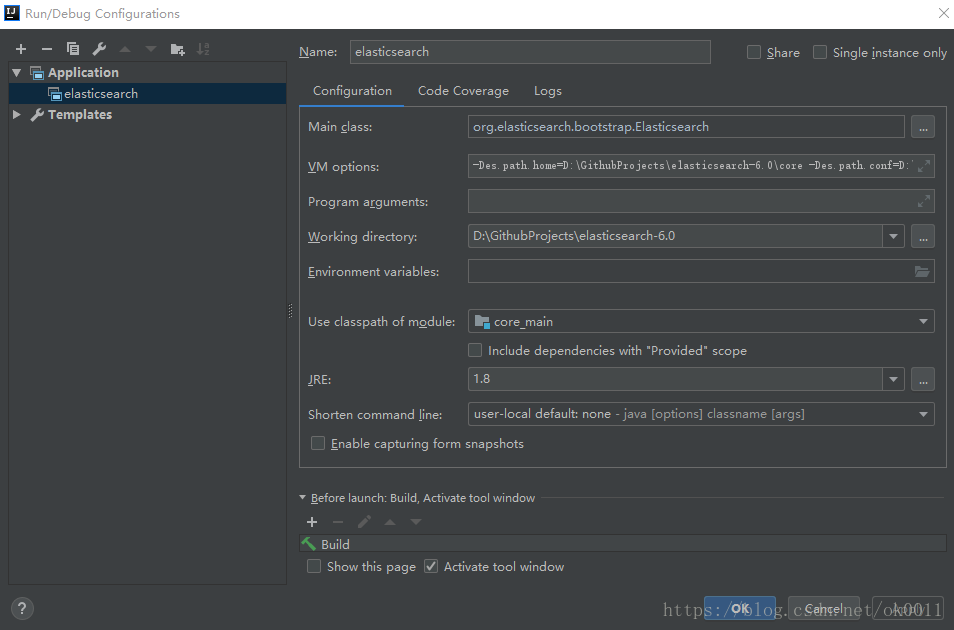Remove before-launch task minus icon
Viewport: 954px width, 630px height.
pos(338,522)
